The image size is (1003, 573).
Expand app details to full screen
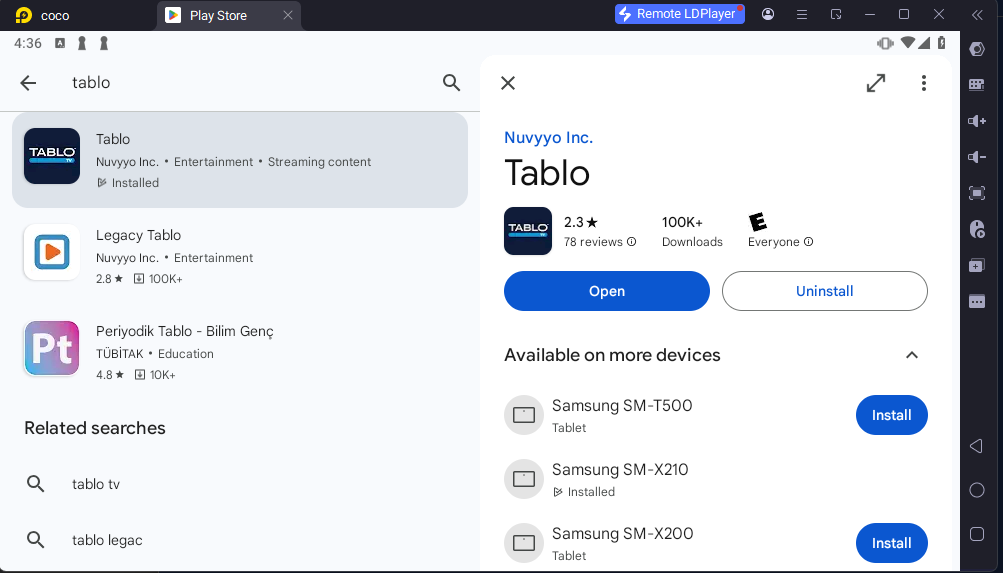876,83
